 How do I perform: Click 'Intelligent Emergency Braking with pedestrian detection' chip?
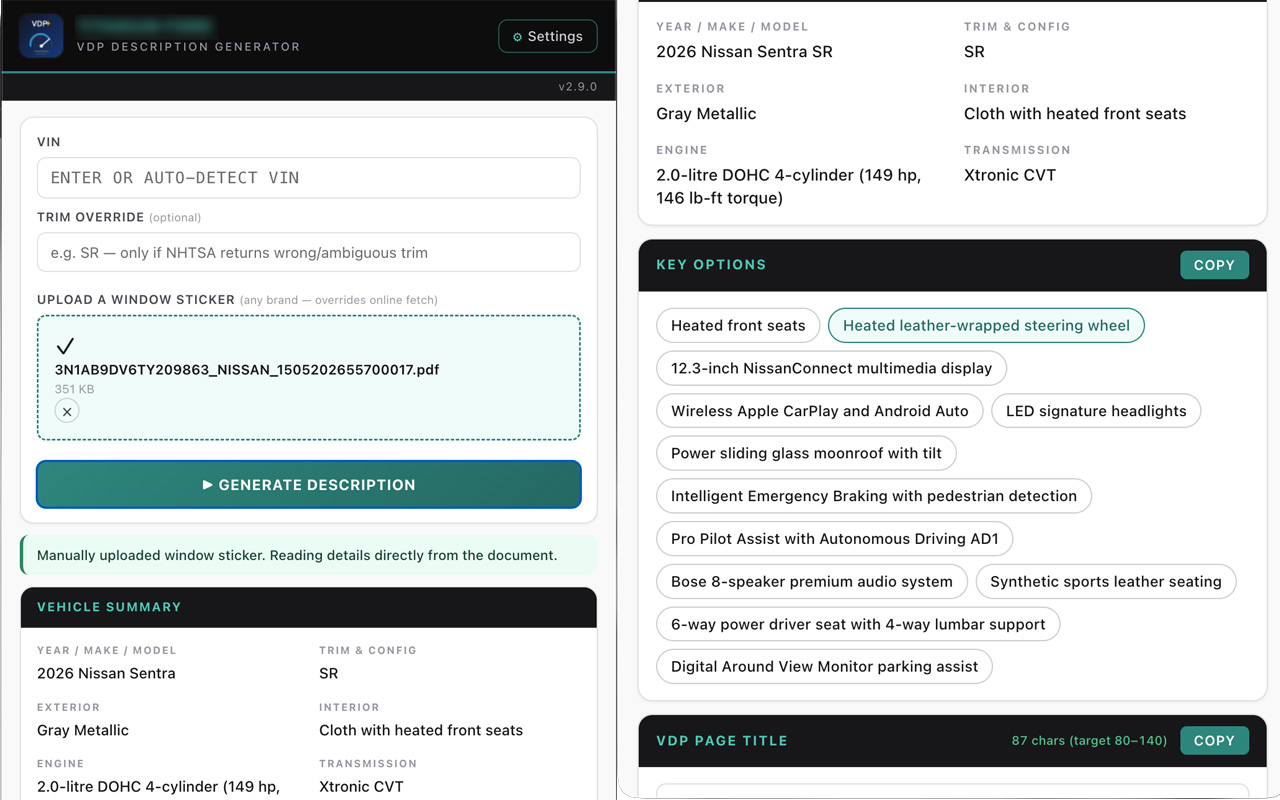(x=874, y=496)
